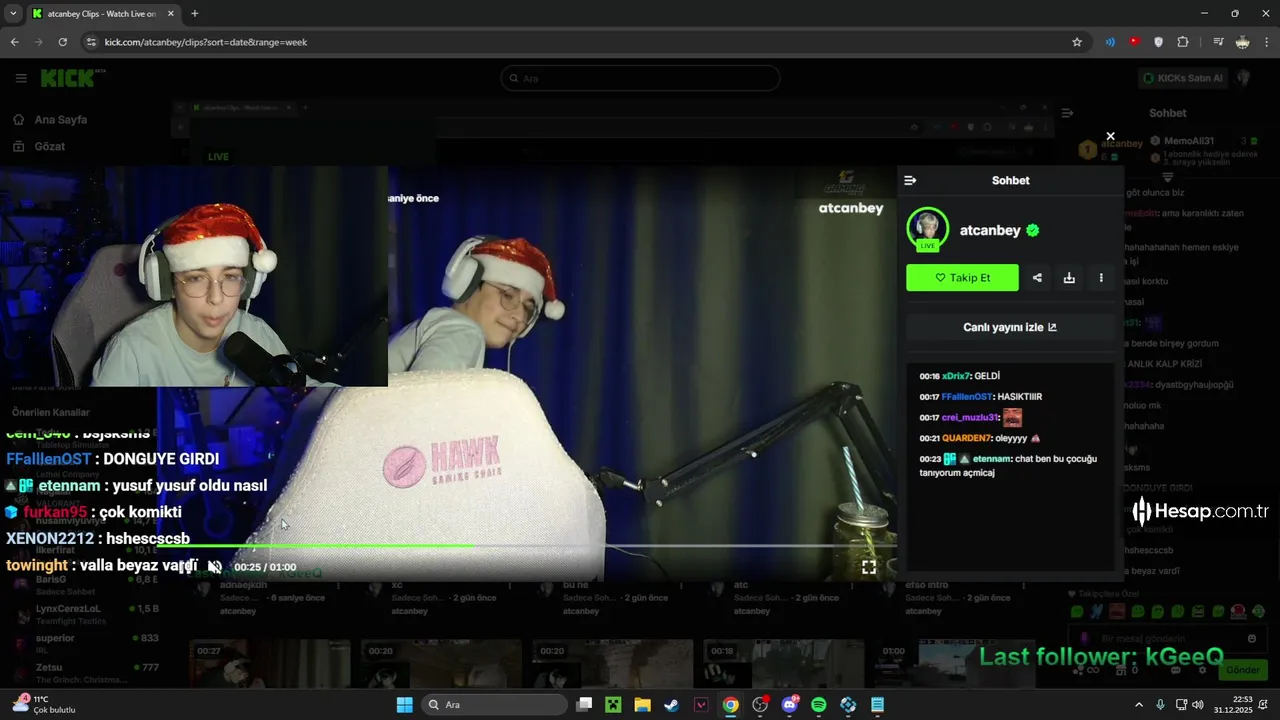The image size is (1280, 720).
Task: Open Discord from the taskbar
Action: [x=790, y=705]
